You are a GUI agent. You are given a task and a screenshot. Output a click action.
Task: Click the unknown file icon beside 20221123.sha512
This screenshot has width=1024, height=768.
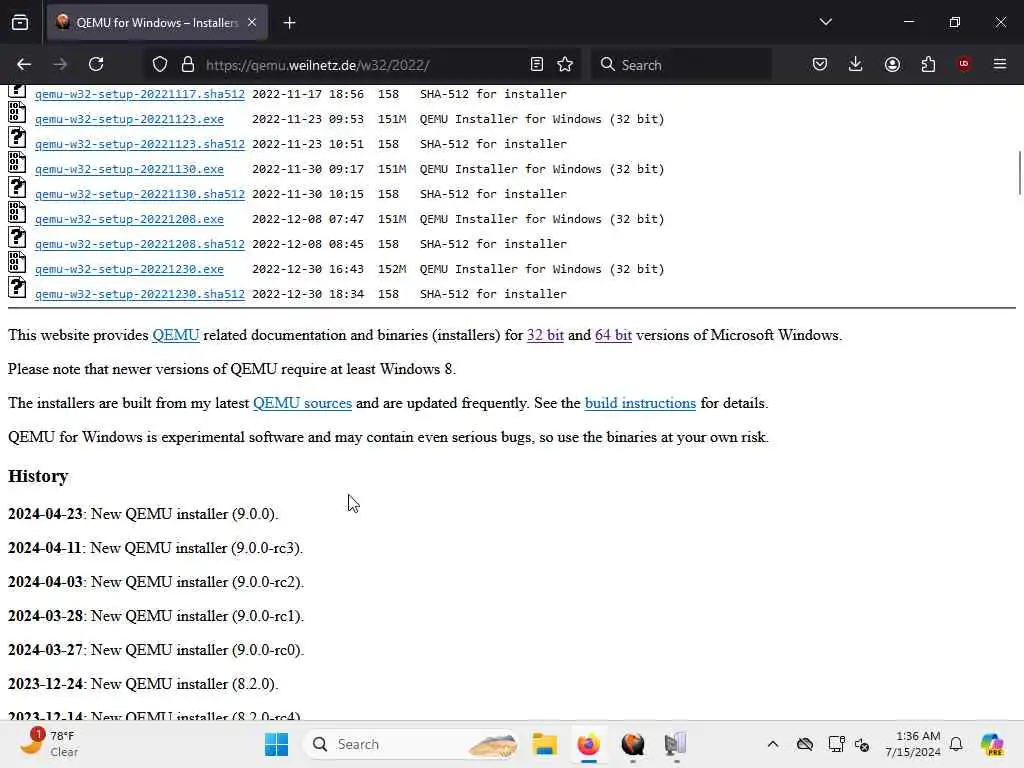pos(17,137)
